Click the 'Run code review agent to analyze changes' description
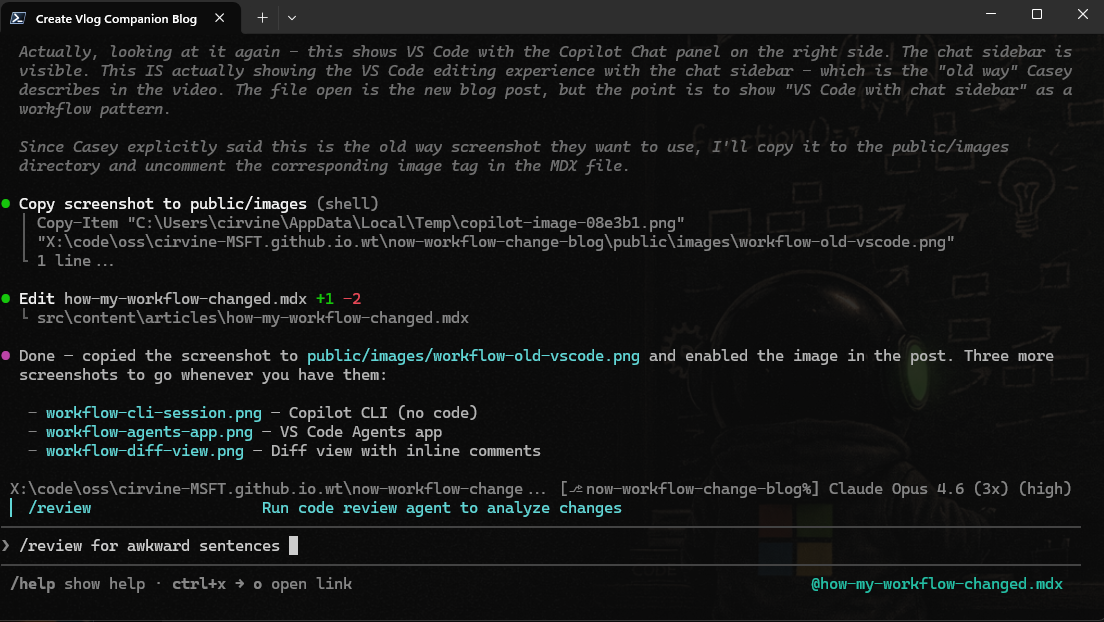1104x622 pixels. tap(441, 508)
